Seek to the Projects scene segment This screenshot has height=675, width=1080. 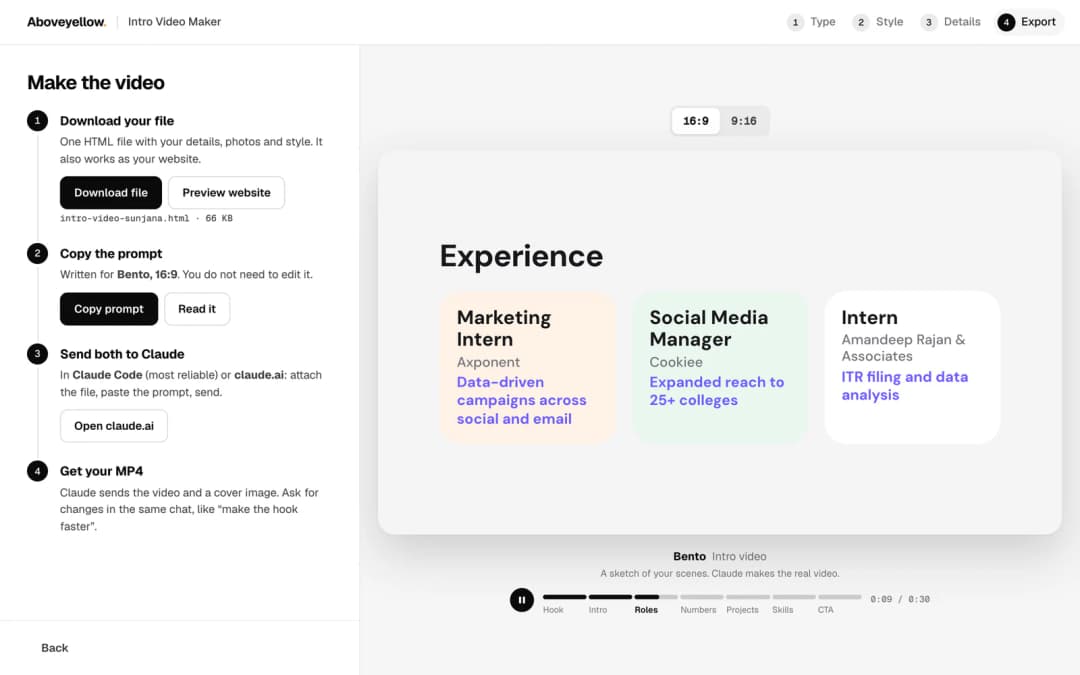point(748,602)
